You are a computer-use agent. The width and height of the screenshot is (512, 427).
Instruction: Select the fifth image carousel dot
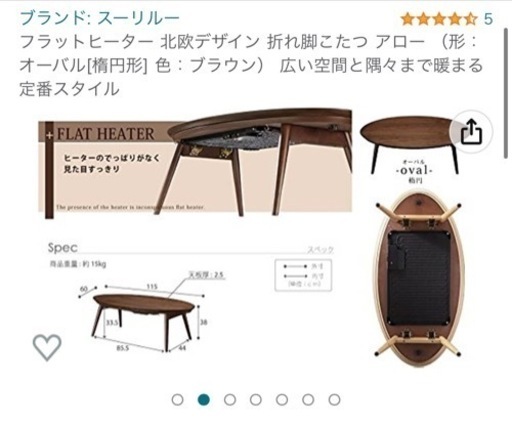[x=282, y=399]
